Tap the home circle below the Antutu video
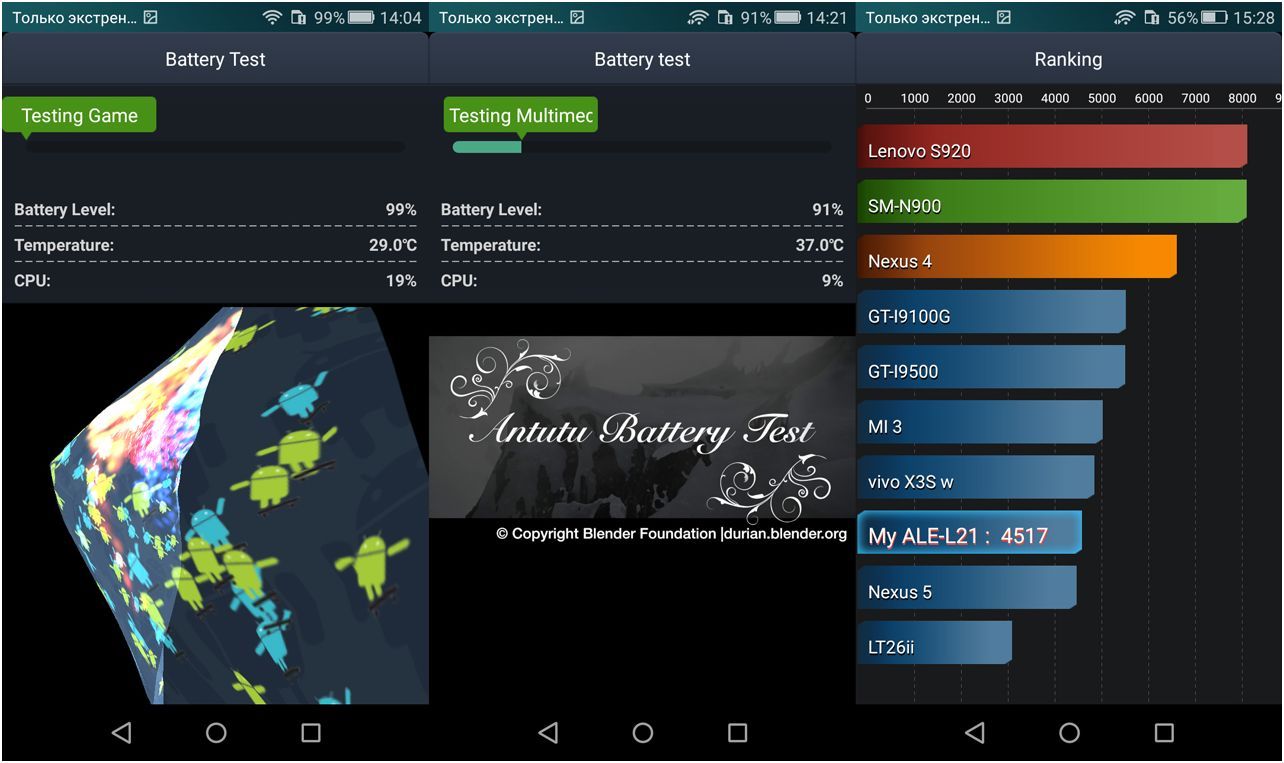The width and height of the screenshot is (1284, 763). (643, 733)
